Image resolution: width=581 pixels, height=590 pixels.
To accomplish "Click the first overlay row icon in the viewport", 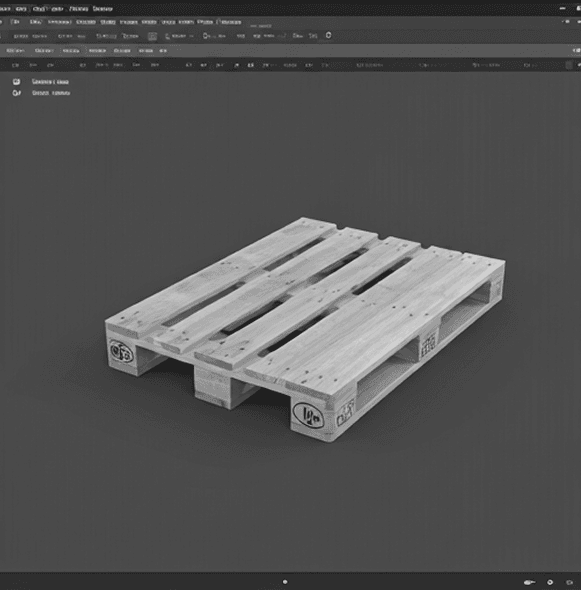I will pos(16,81).
